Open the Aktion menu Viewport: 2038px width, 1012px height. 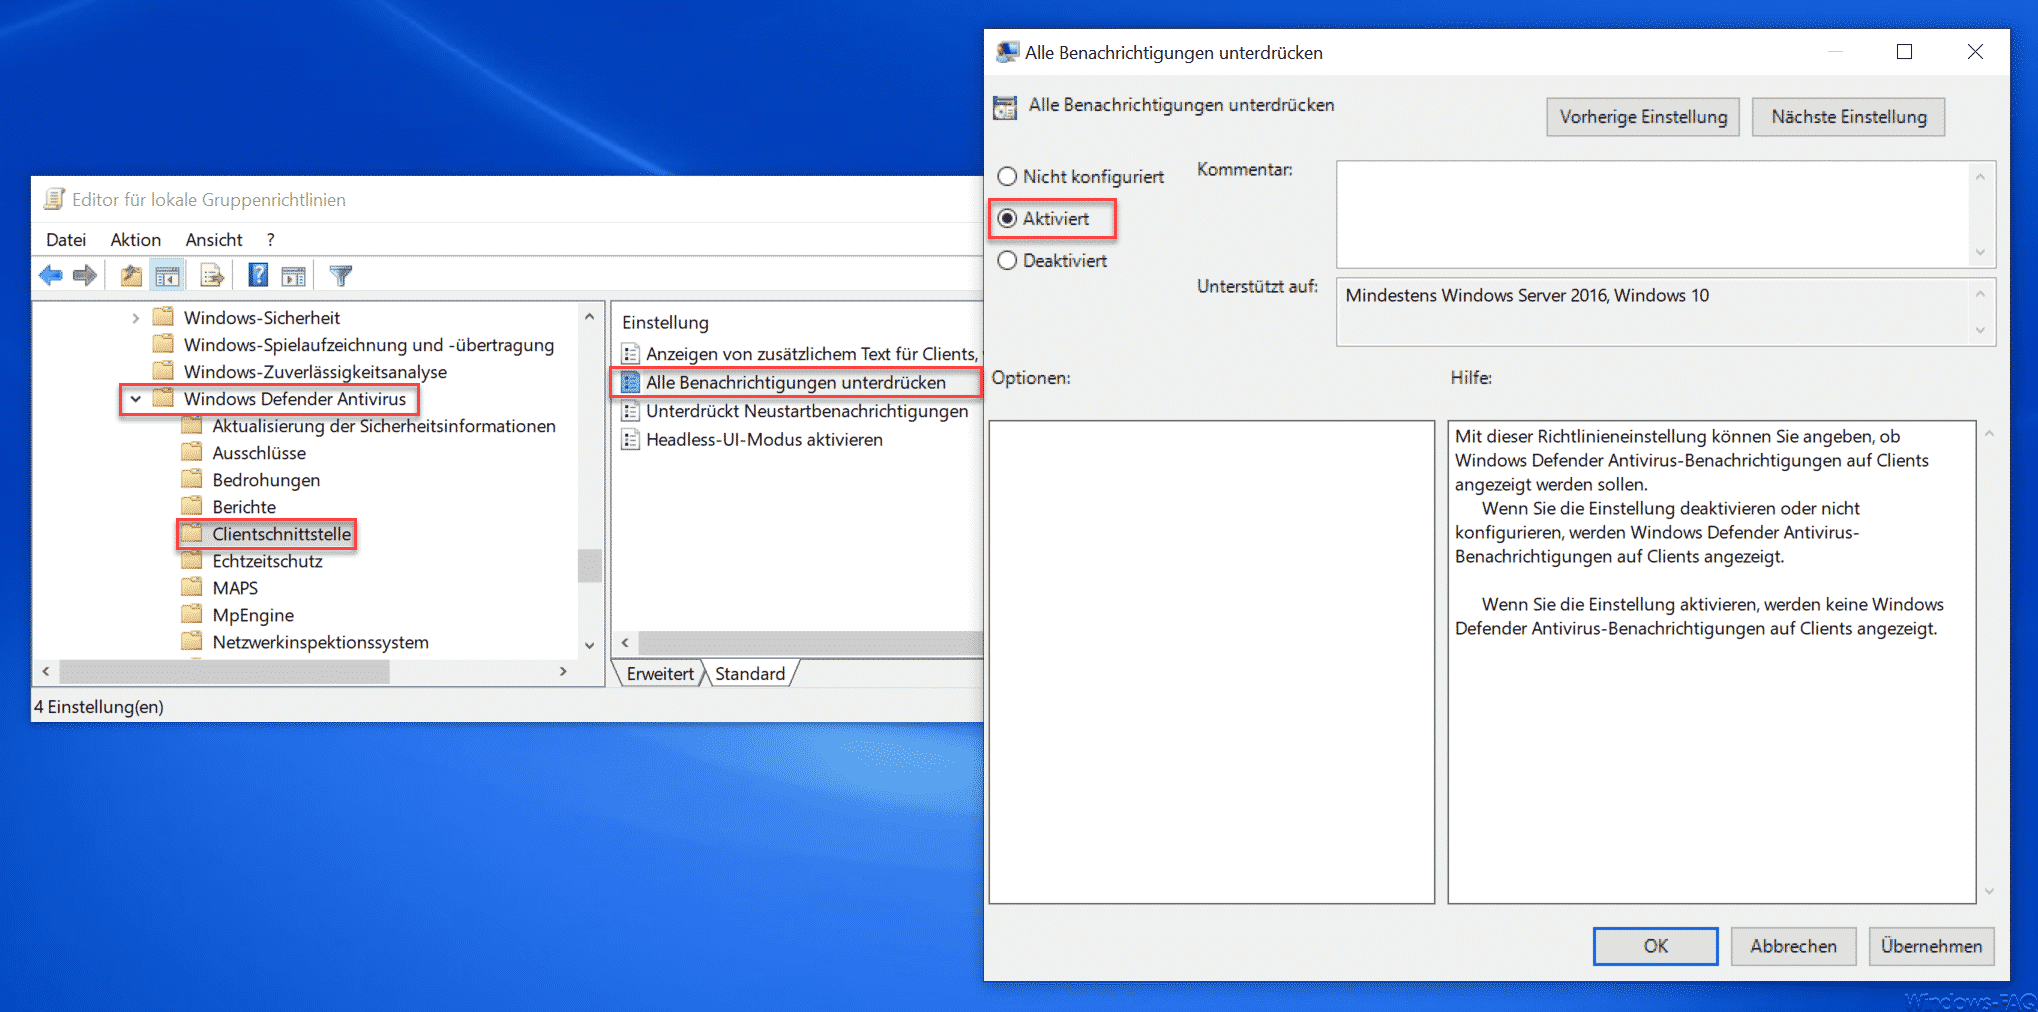[x=136, y=239]
